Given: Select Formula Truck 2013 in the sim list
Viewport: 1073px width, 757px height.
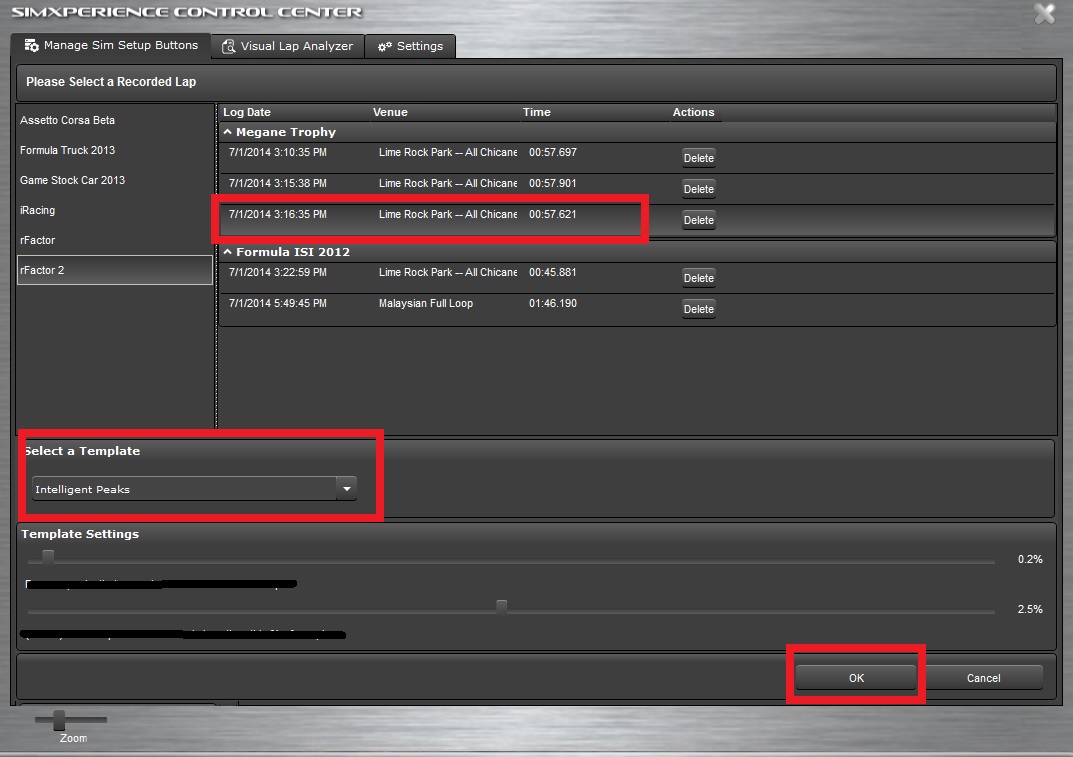Looking at the screenshot, I should pos(114,151).
